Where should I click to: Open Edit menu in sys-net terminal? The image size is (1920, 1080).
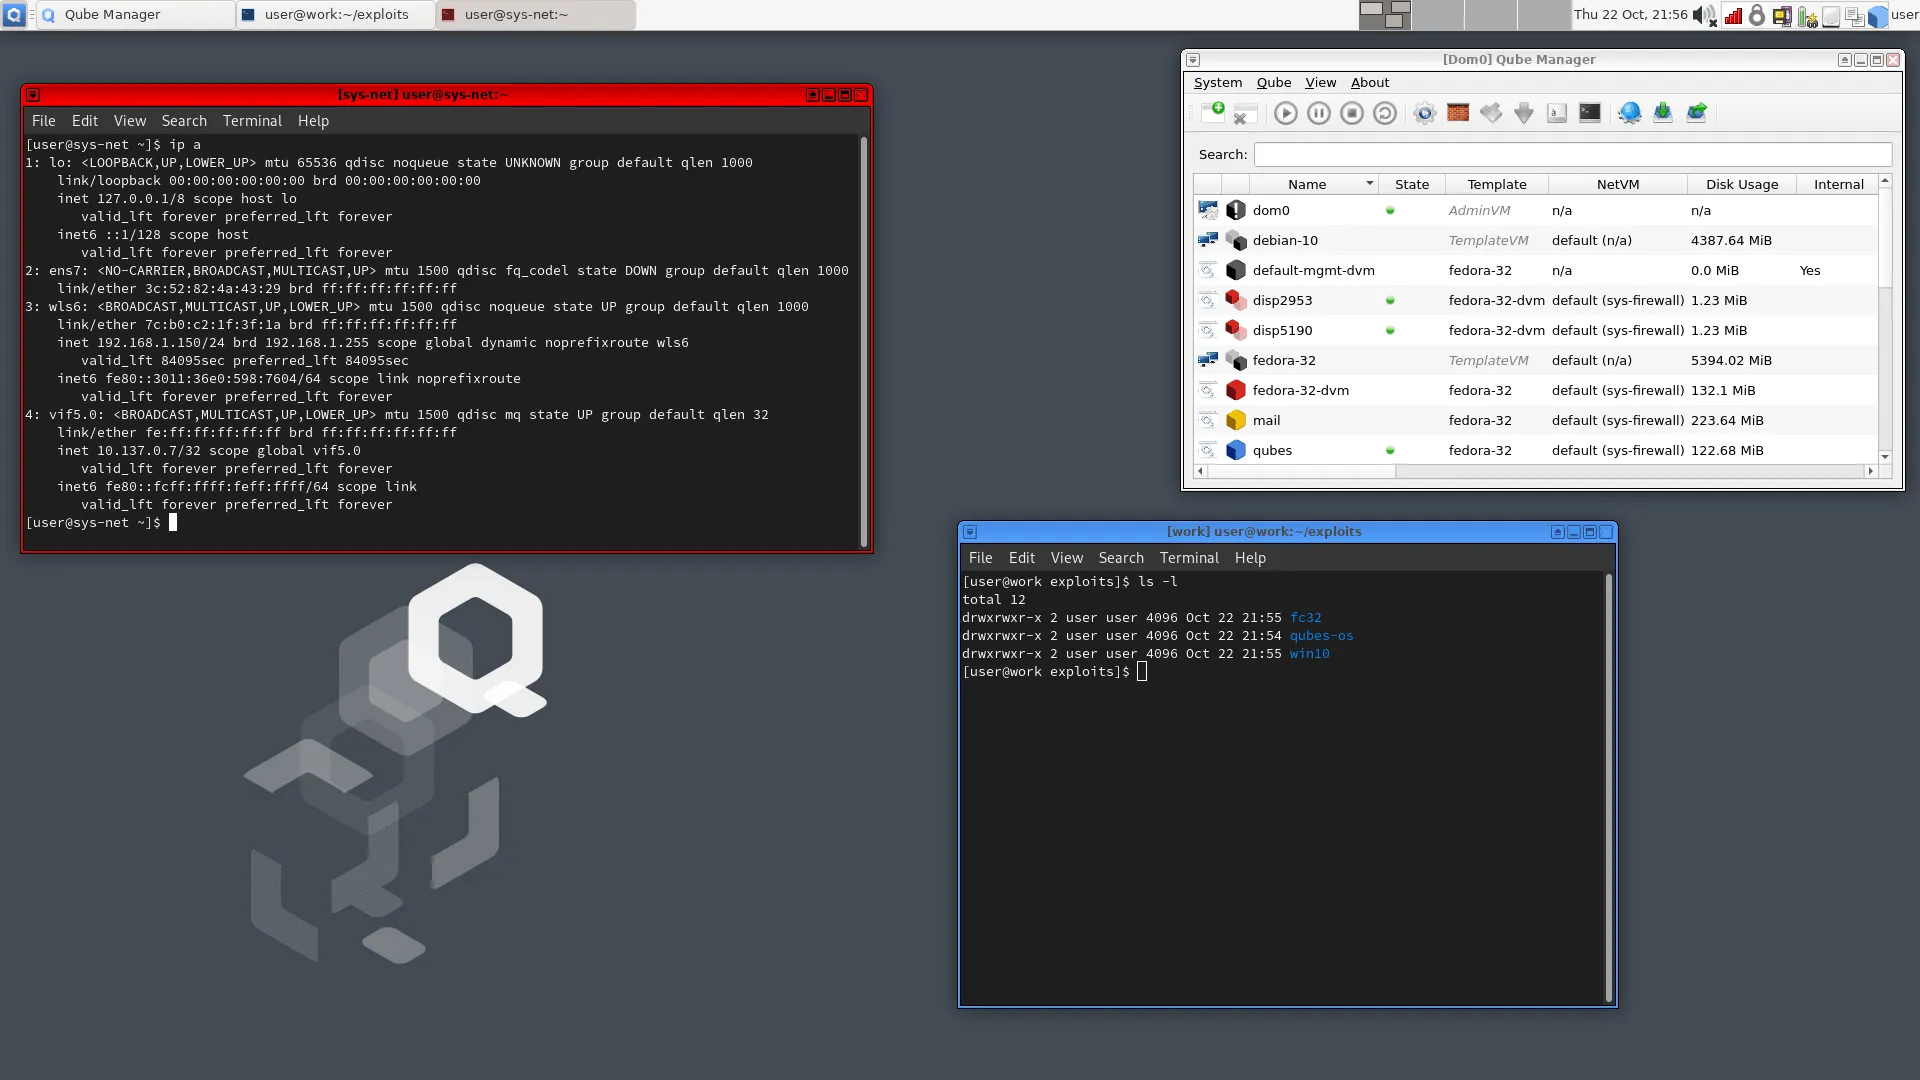[85, 121]
